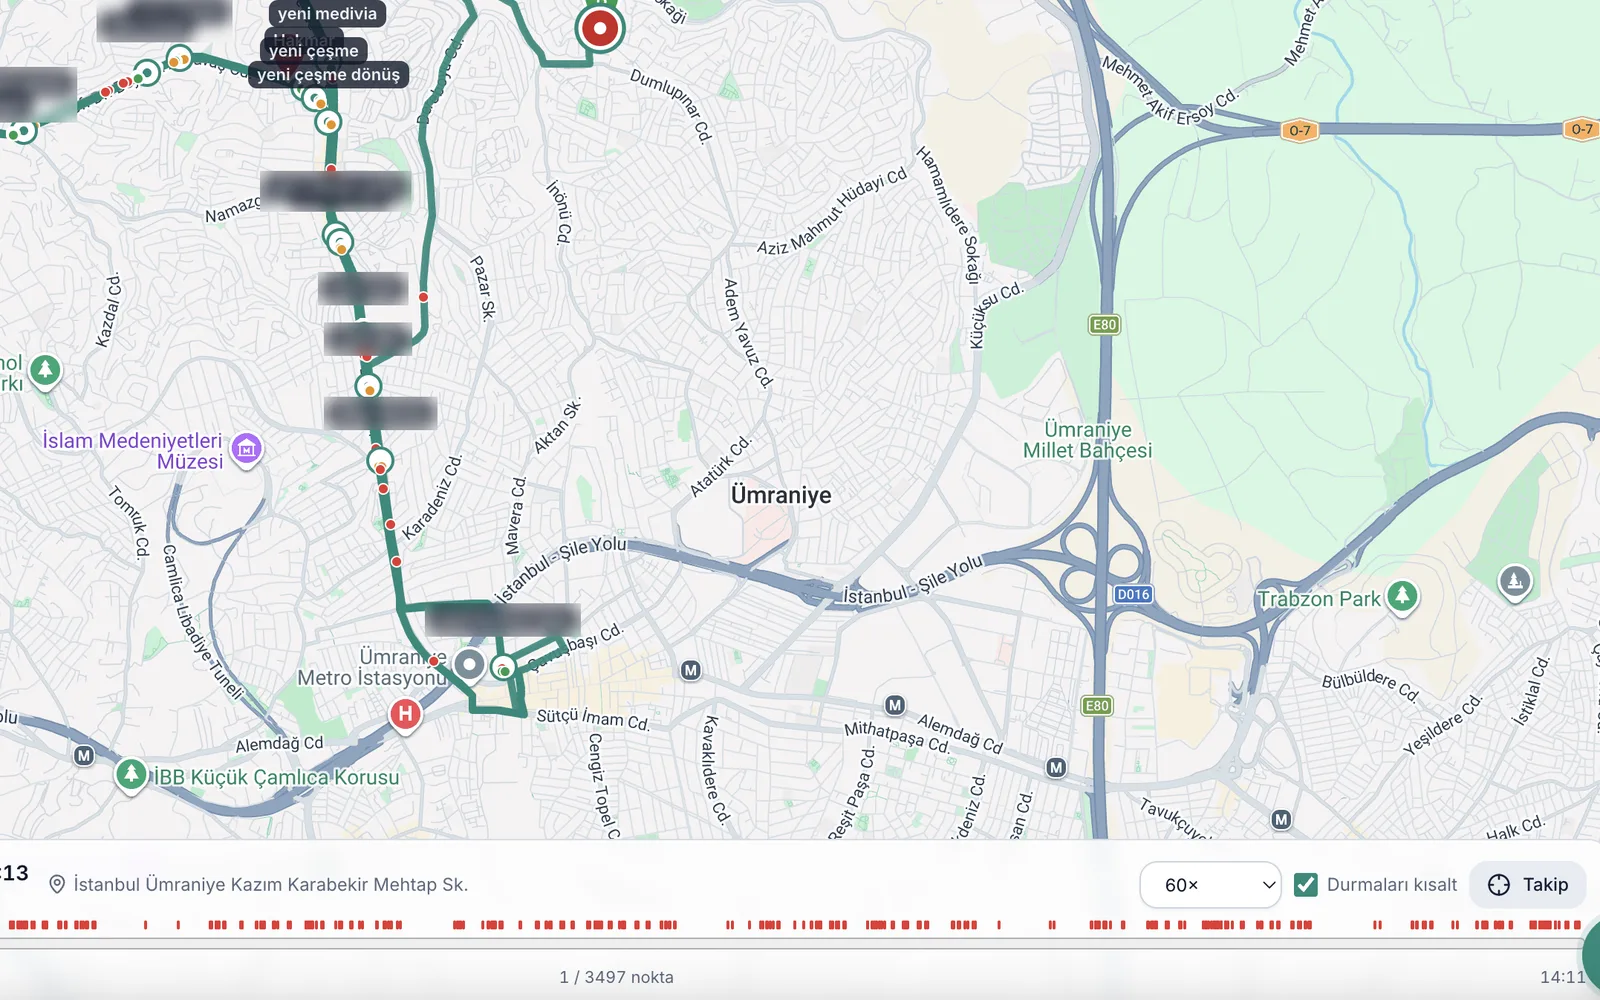Click the Trabzon Park tree icon
Screen dimensions: 1600x1000
click(x=1402, y=597)
